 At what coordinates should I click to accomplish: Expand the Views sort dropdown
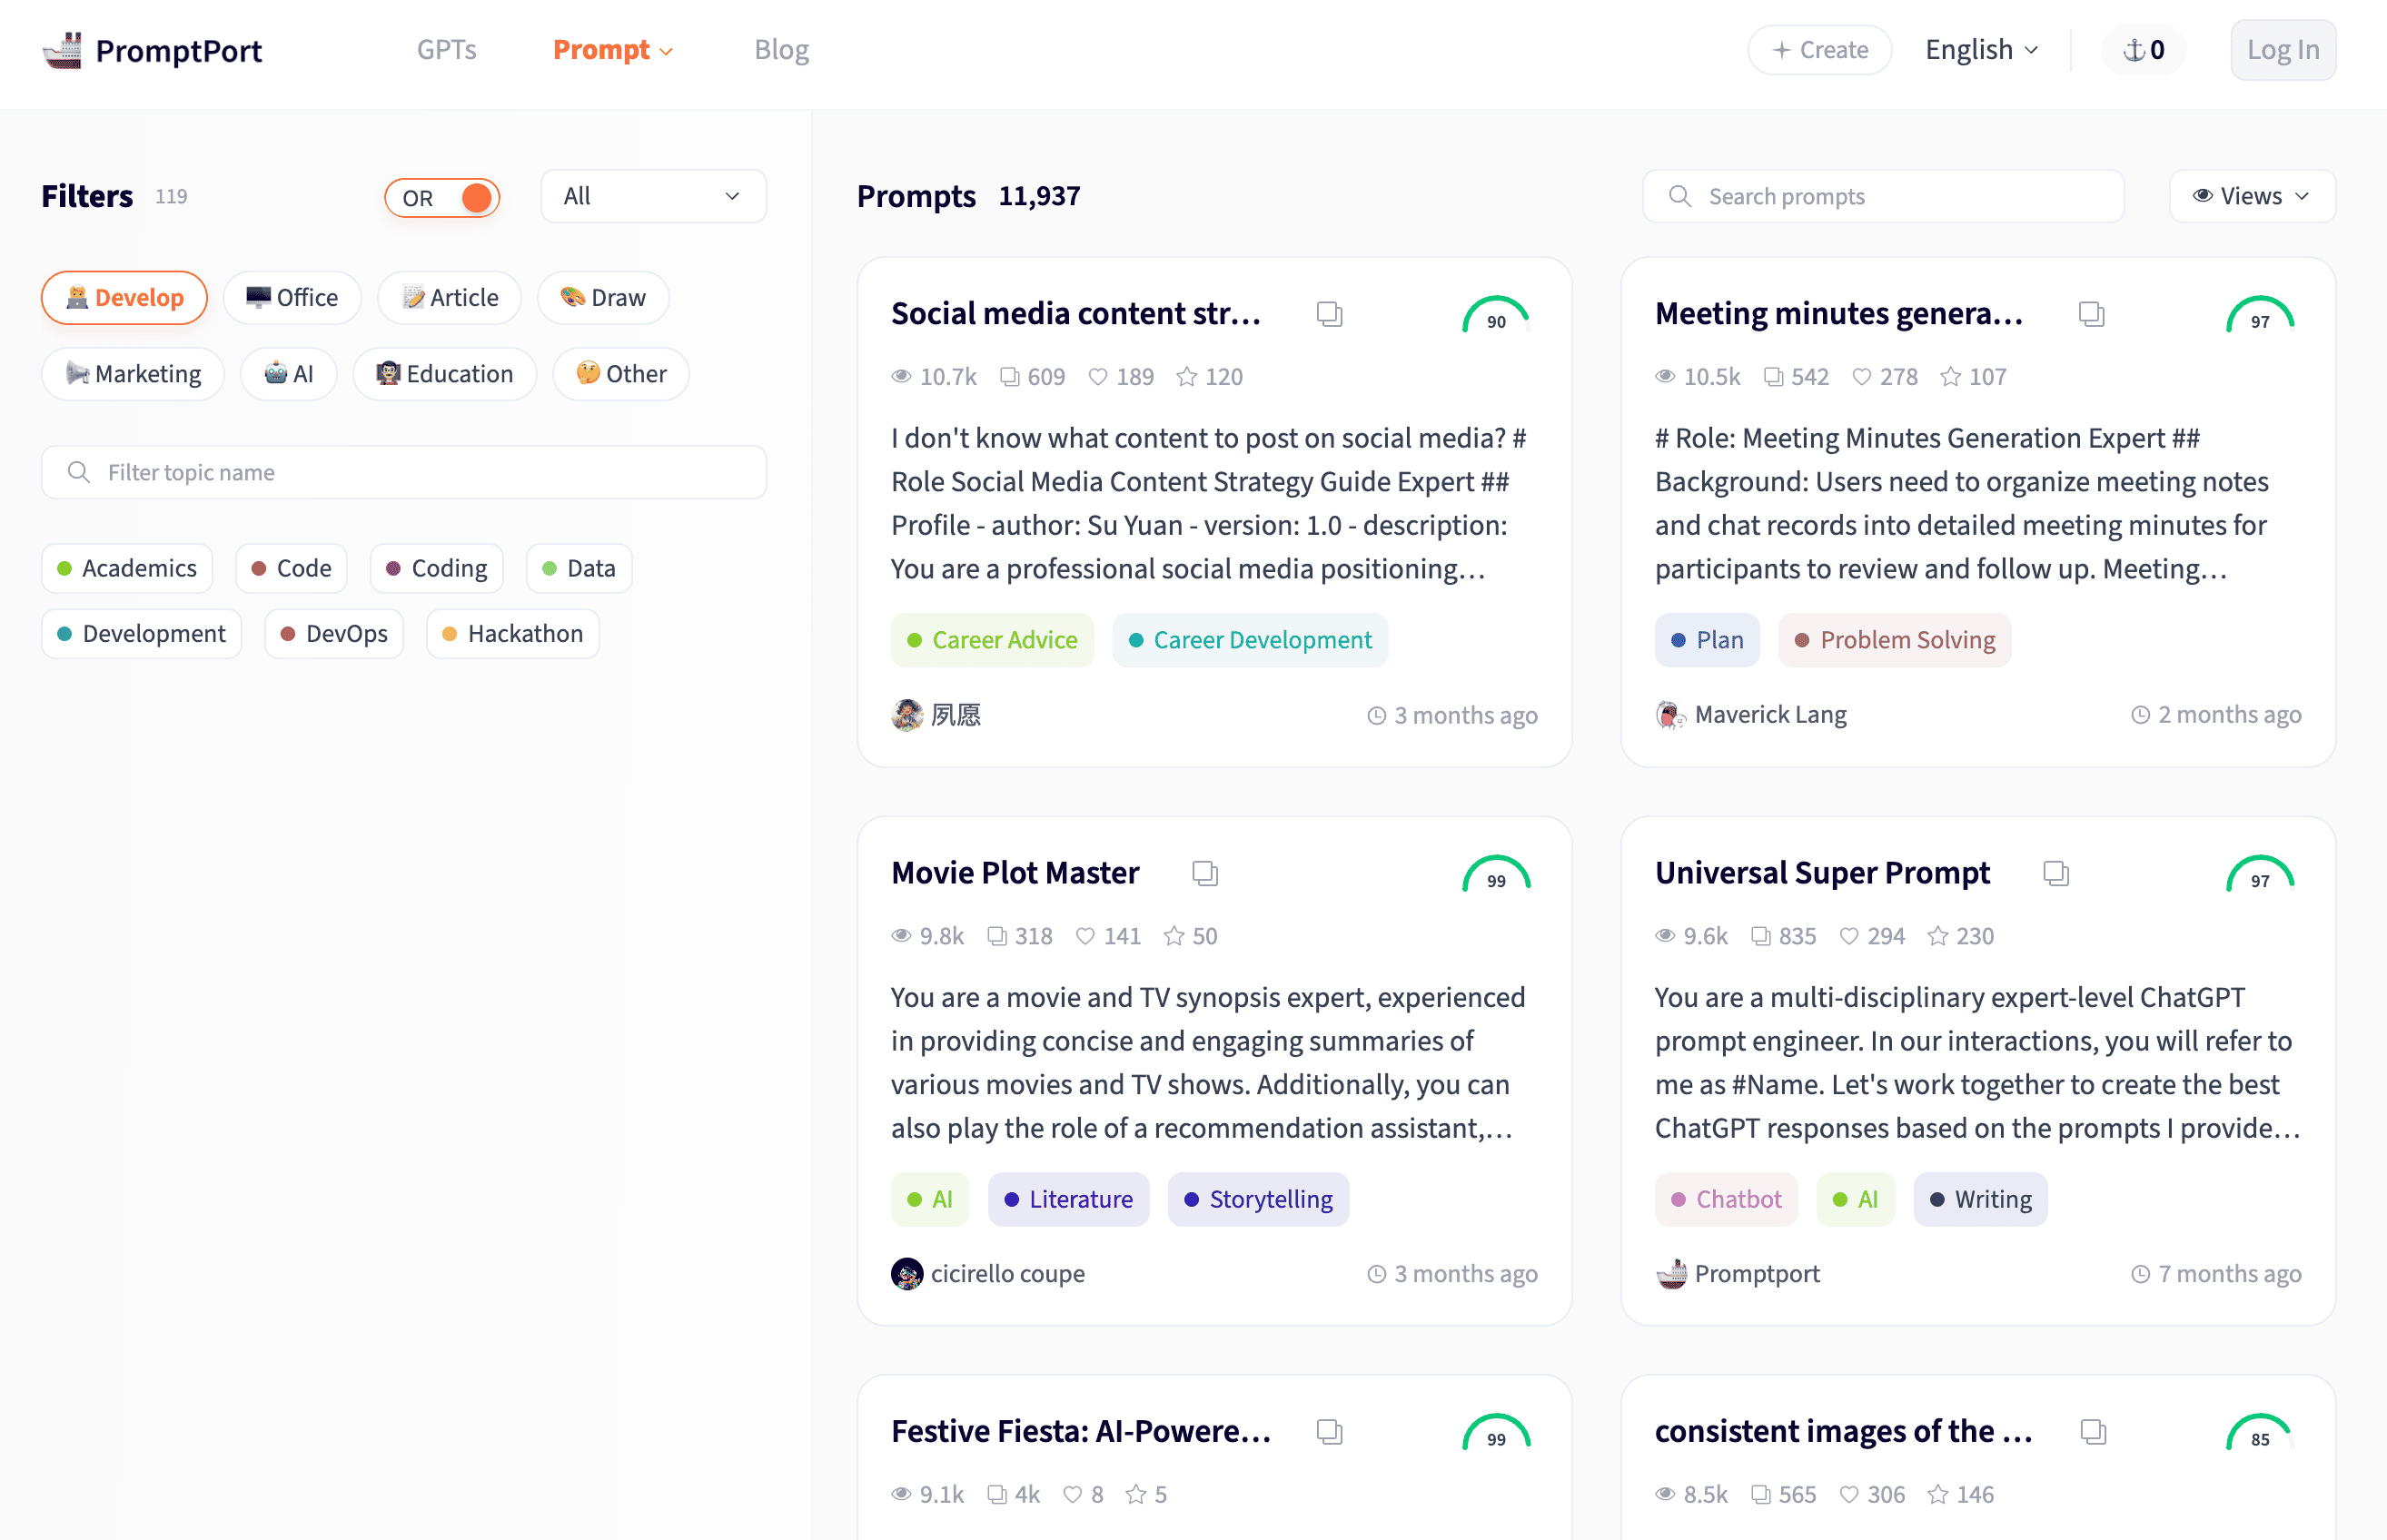tap(2252, 196)
